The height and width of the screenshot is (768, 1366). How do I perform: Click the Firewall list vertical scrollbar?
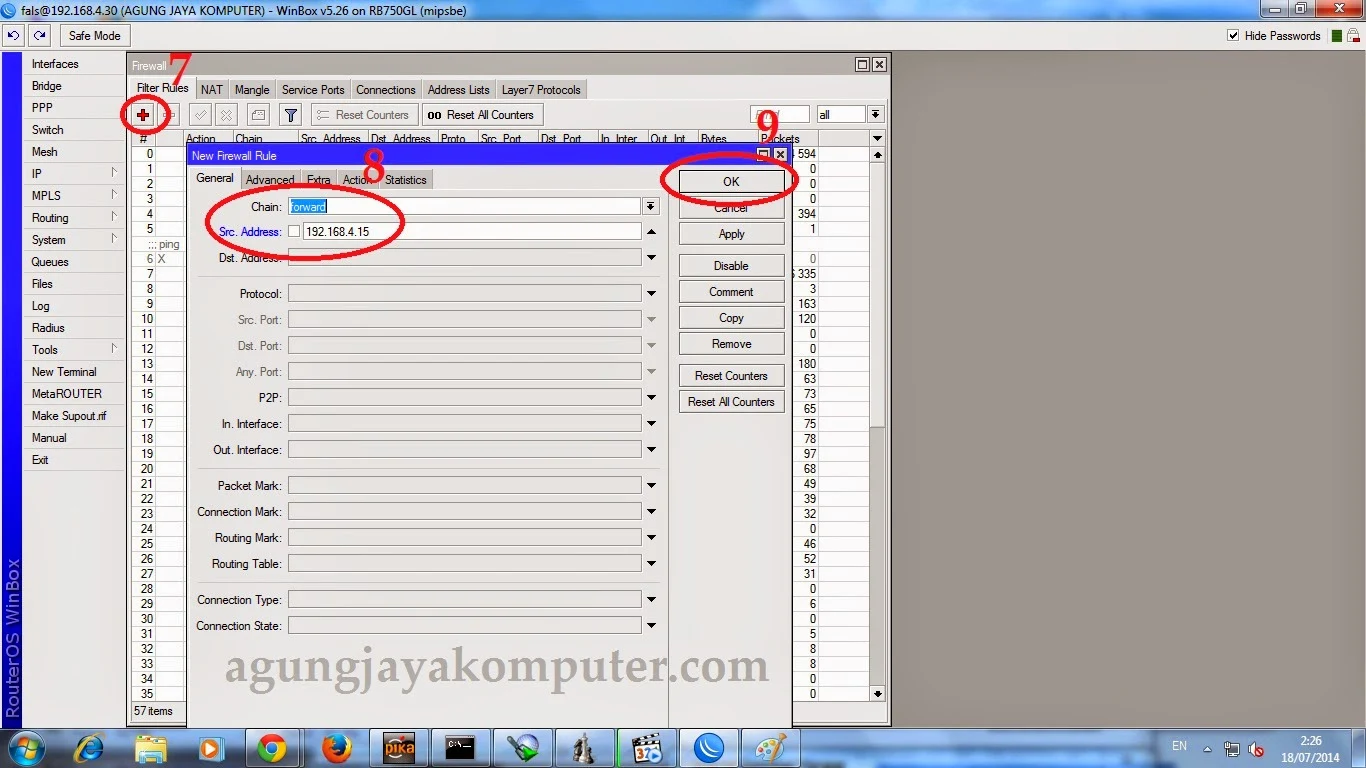click(x=877, y=295)
